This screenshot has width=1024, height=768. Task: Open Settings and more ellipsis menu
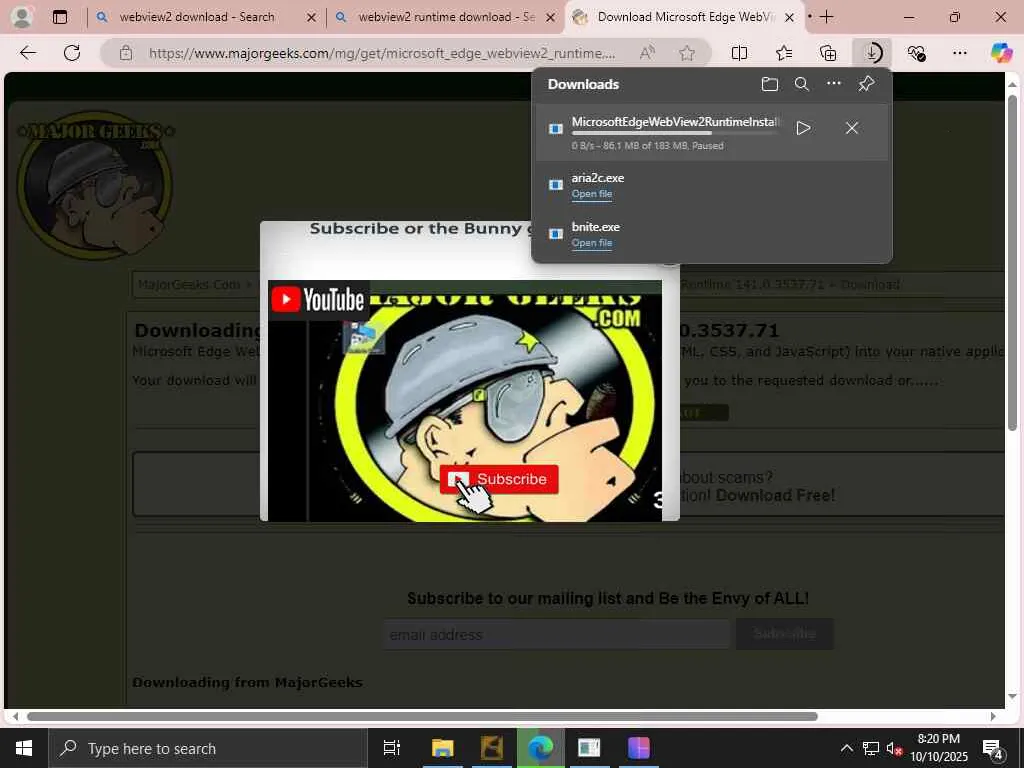pos(959,53)
